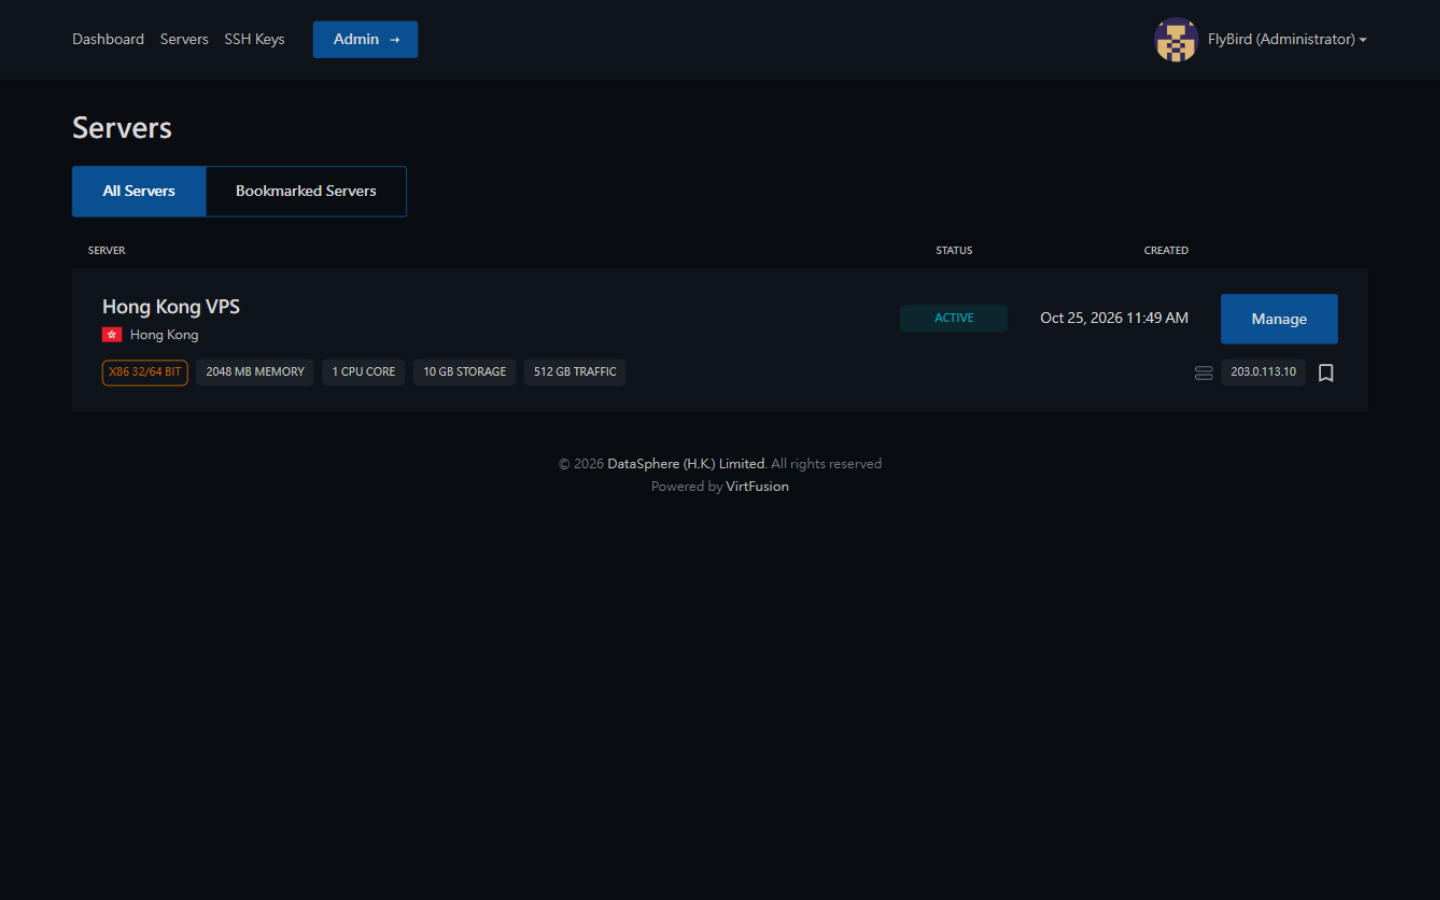Open the Dashboard nav link
Viewport: 1440px width, 900px height.
pyautogui.click(x=108, y=39)
